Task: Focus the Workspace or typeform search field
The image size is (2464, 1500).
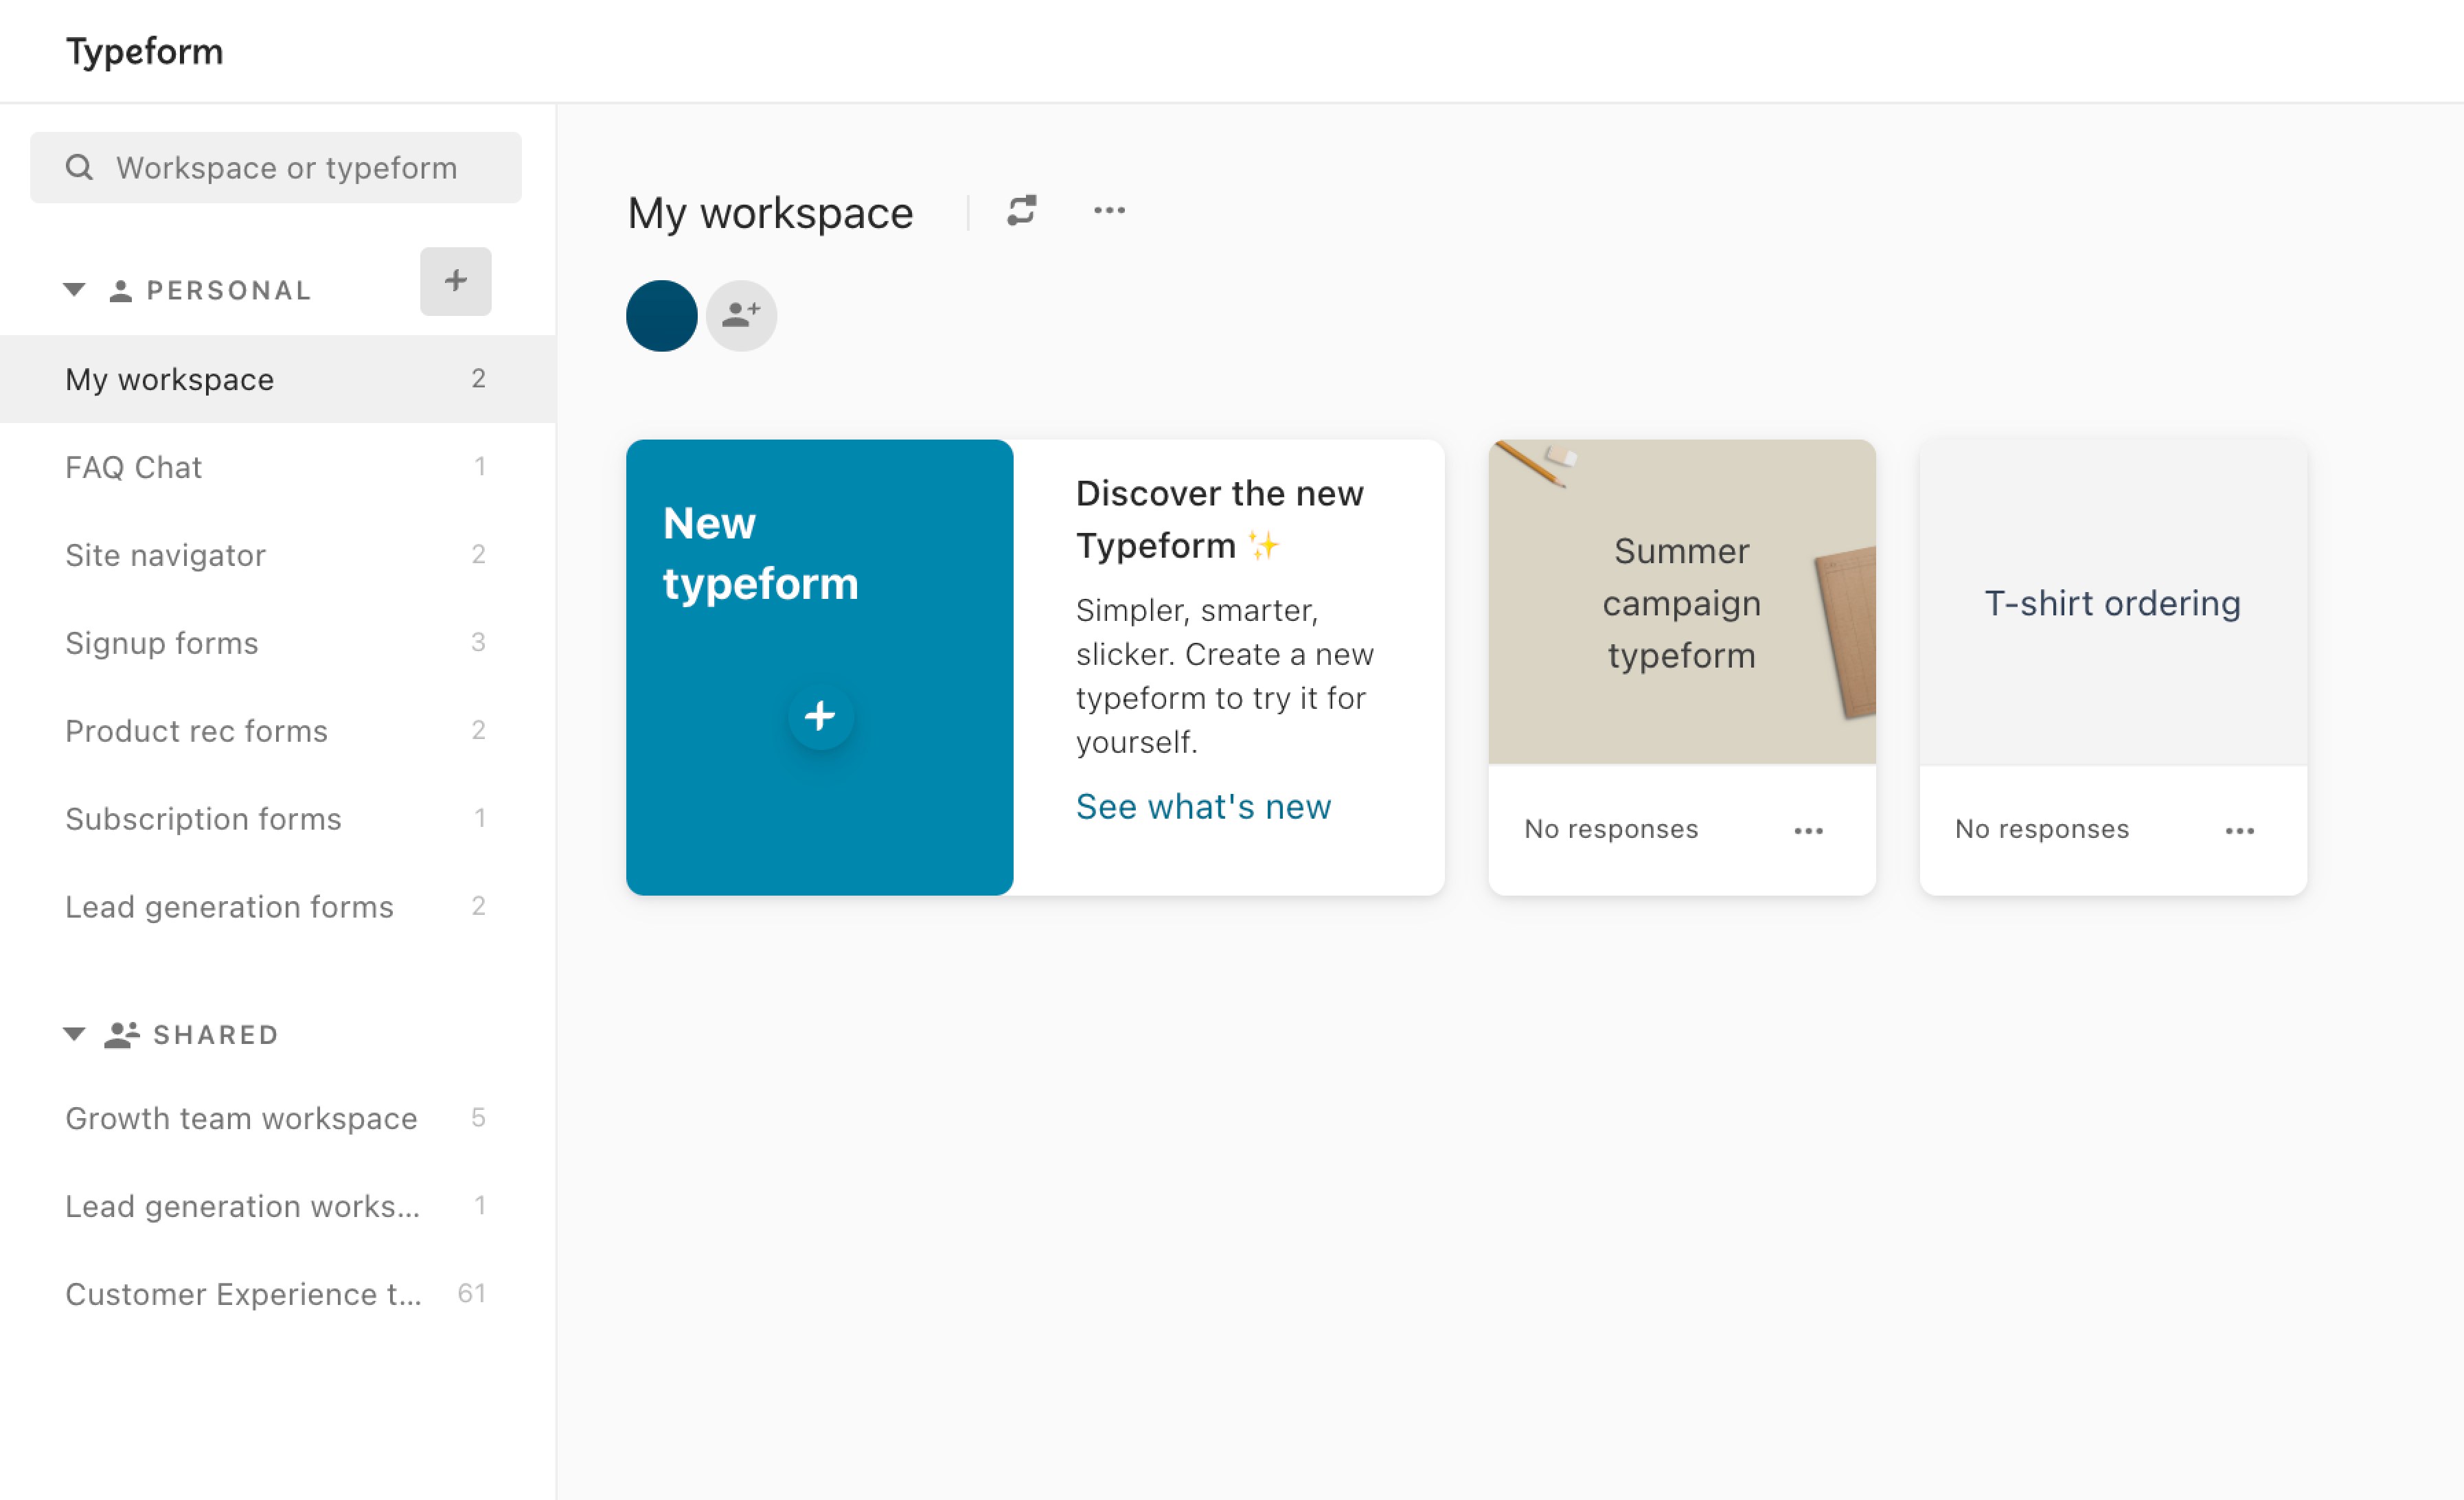Action: pos(276,167)
